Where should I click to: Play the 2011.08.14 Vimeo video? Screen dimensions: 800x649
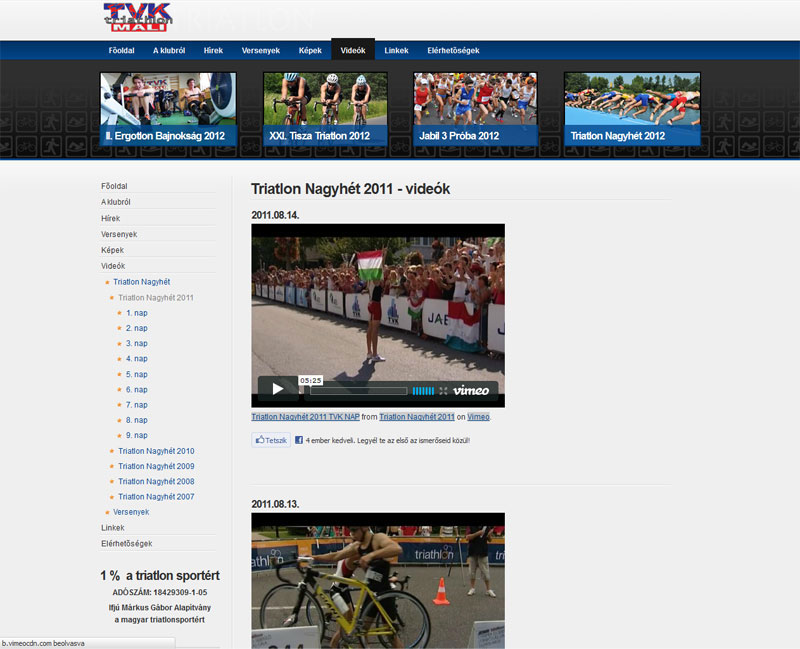click(278, 389)
